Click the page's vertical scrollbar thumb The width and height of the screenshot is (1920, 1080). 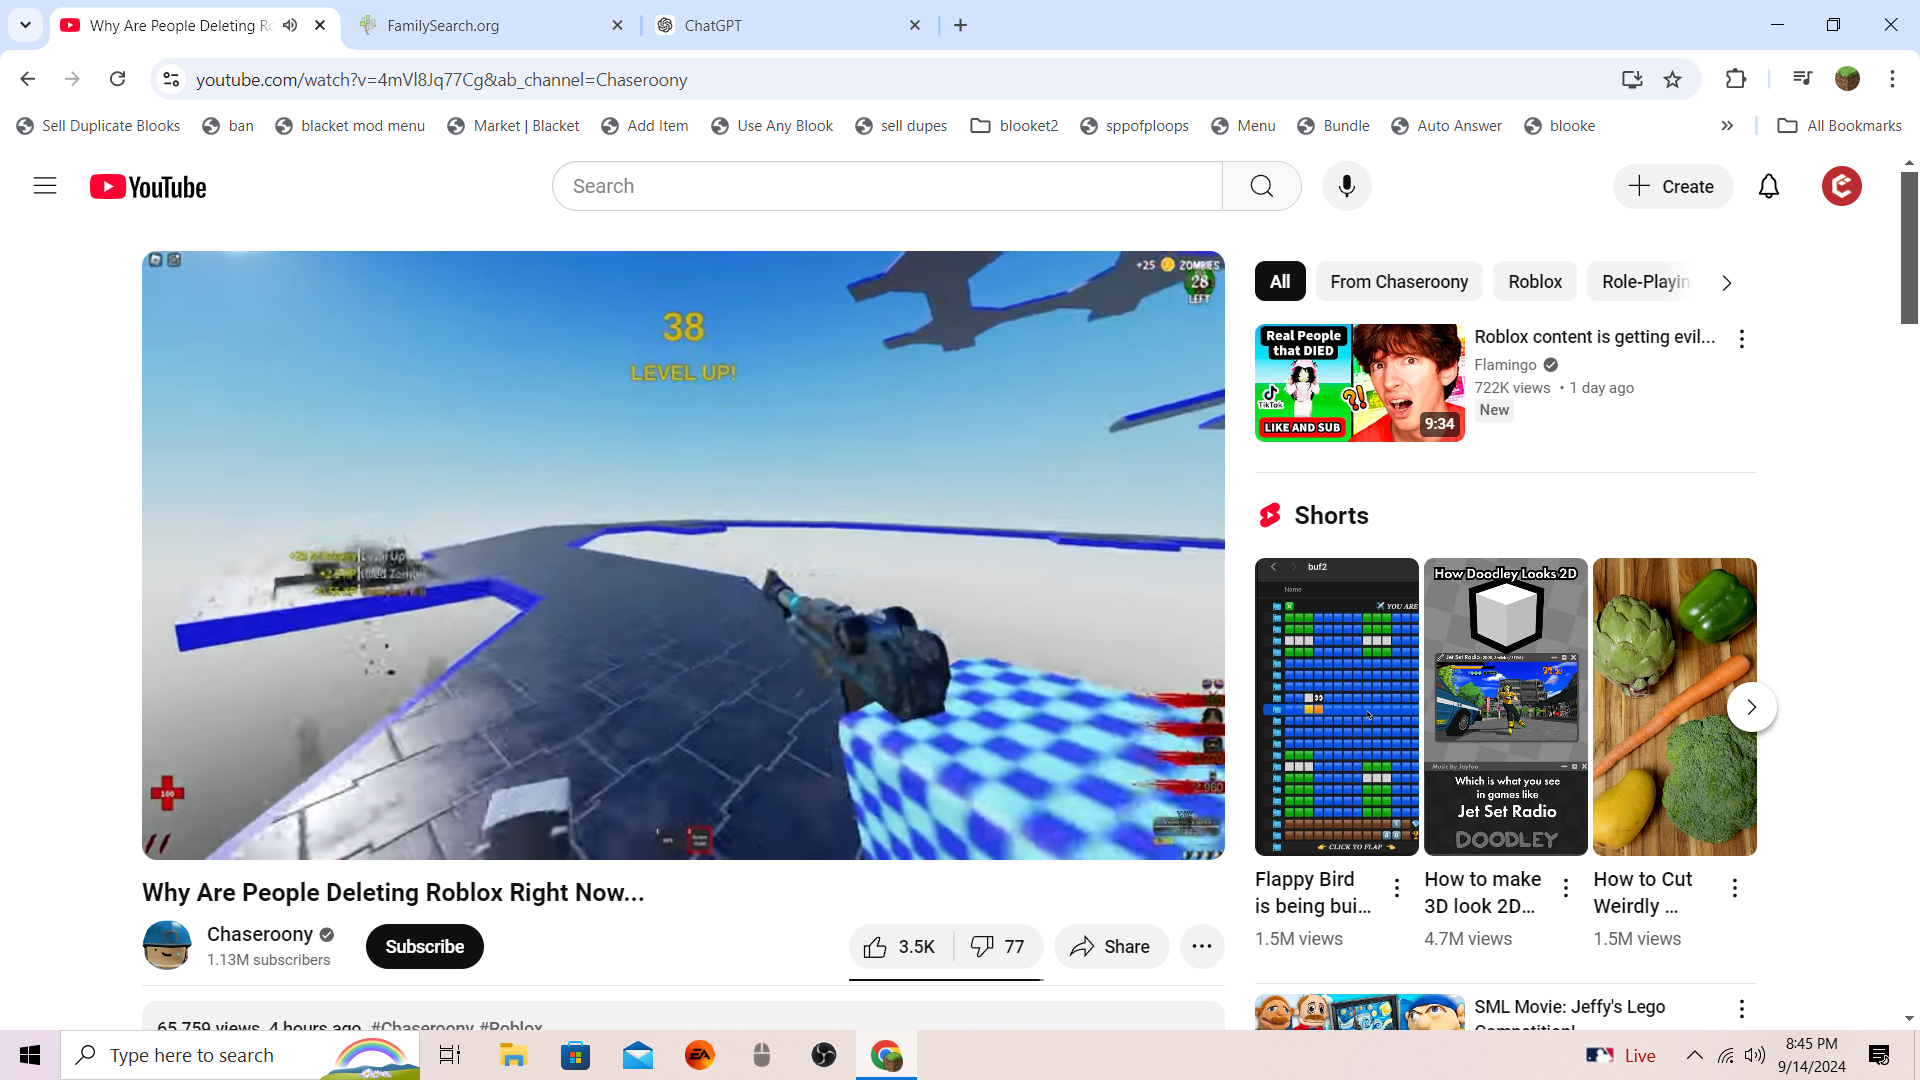(1909, 248)
